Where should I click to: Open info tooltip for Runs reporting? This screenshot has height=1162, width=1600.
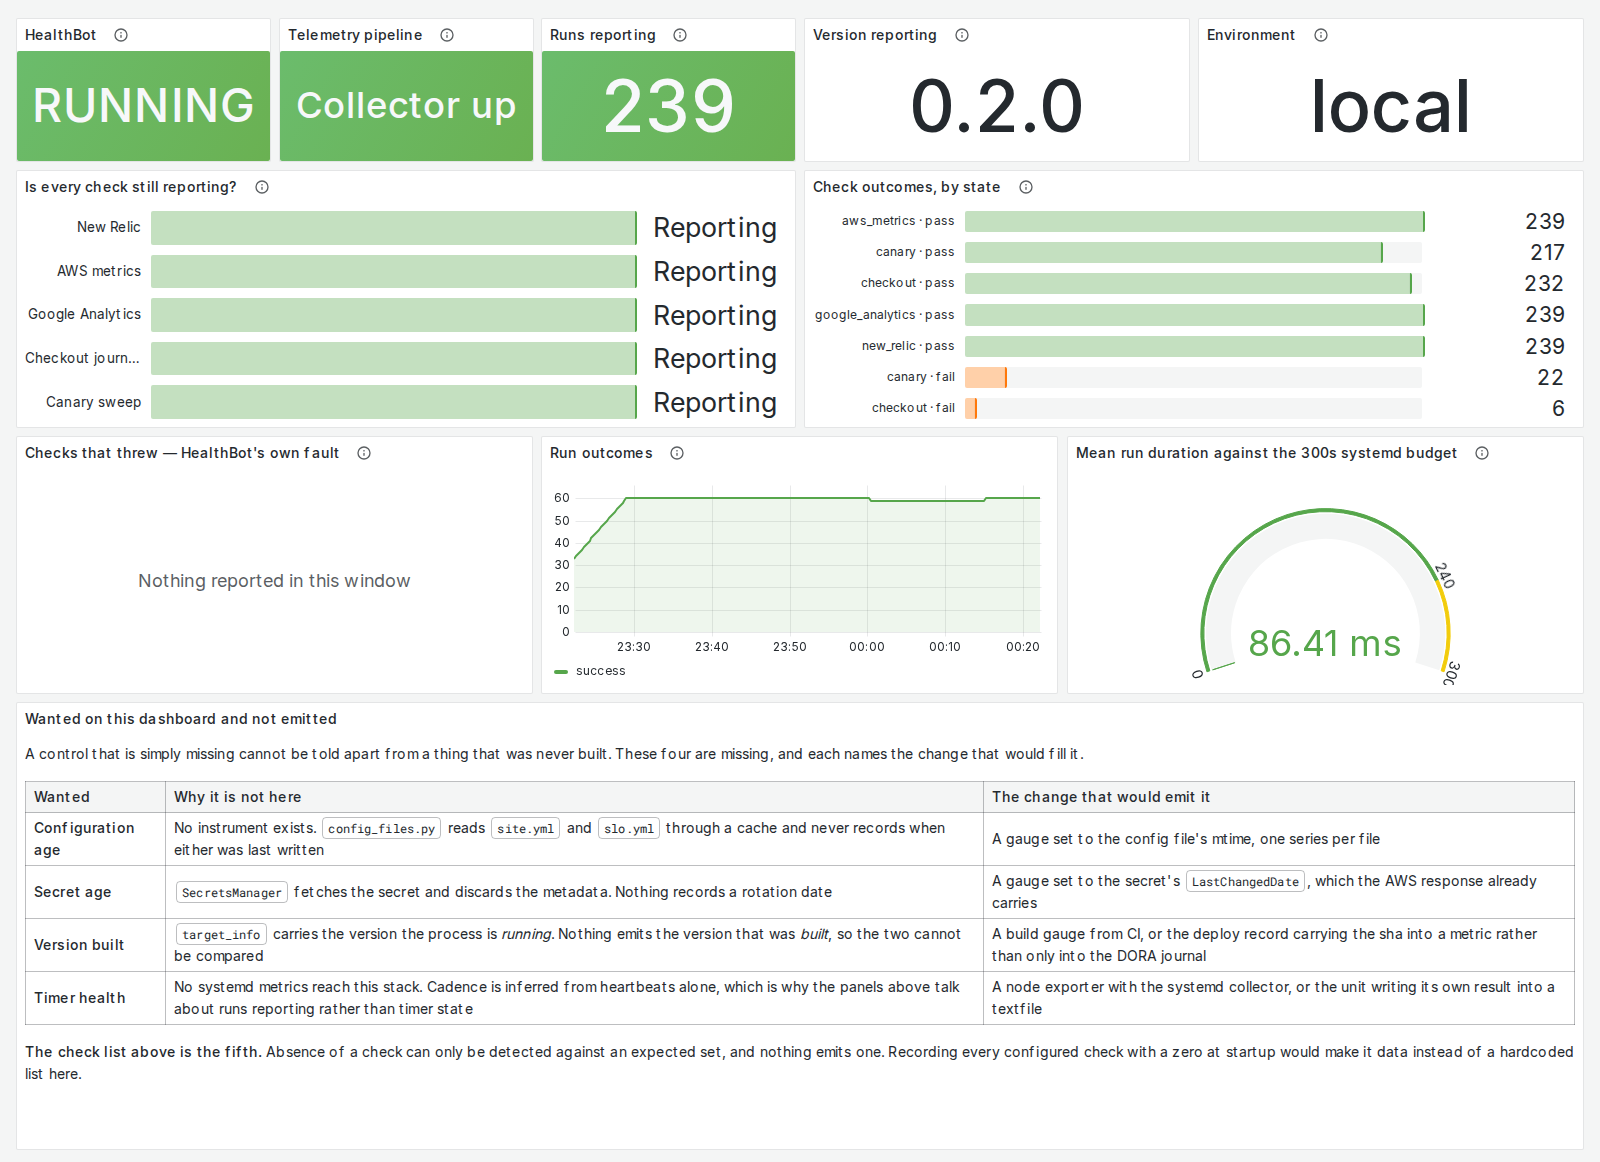(x=680, y=35)
